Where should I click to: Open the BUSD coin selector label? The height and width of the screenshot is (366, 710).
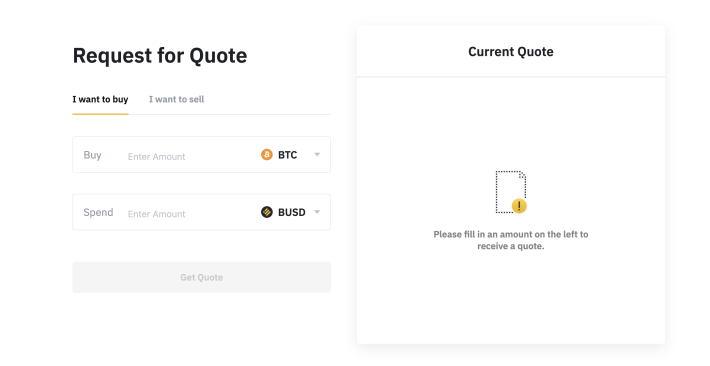292,212
